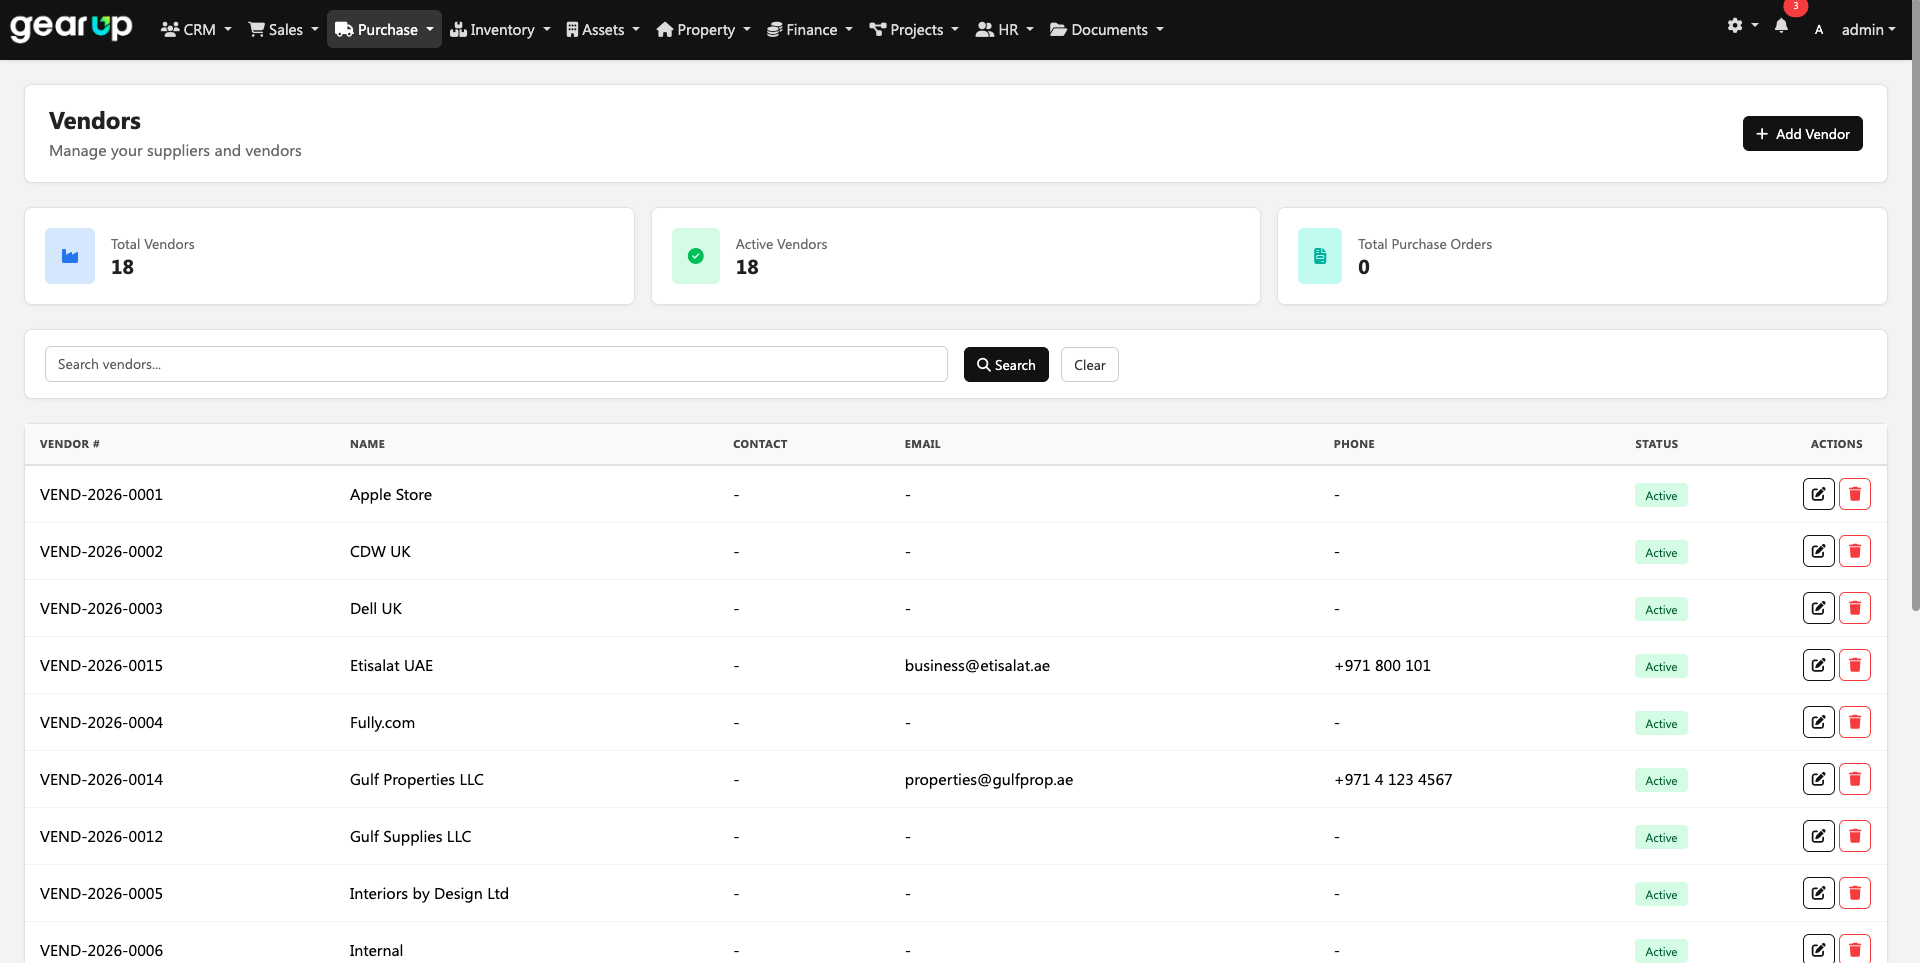Delete the CDW UK vendor
Image resolution: width=1920 pixels, height=963 pixels.
1854,551
